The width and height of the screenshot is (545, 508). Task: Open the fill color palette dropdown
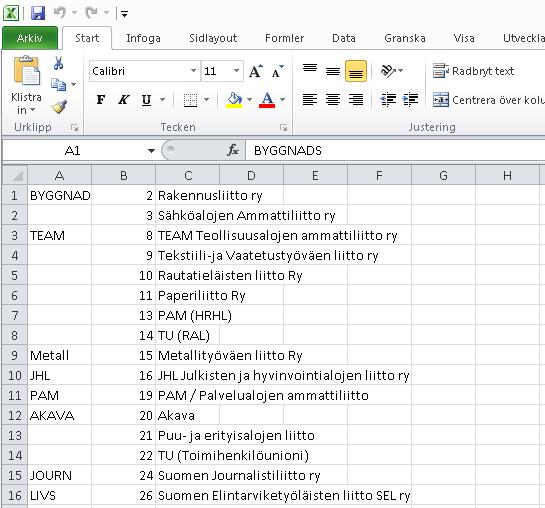[249, 100]
